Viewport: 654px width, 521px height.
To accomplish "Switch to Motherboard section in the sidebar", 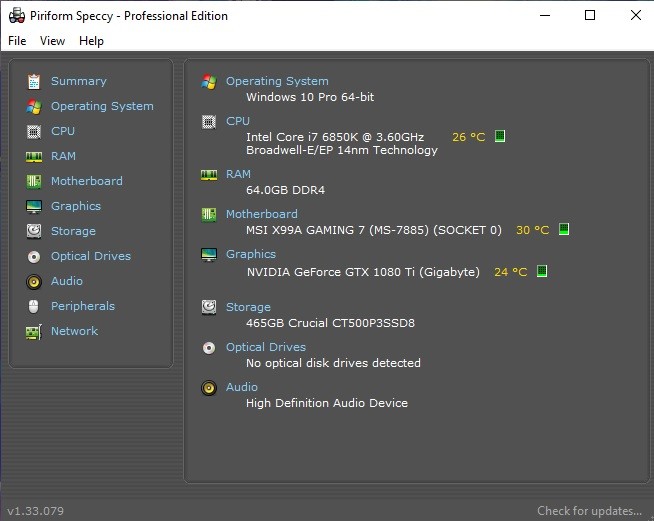I will [x=87, y=181].
